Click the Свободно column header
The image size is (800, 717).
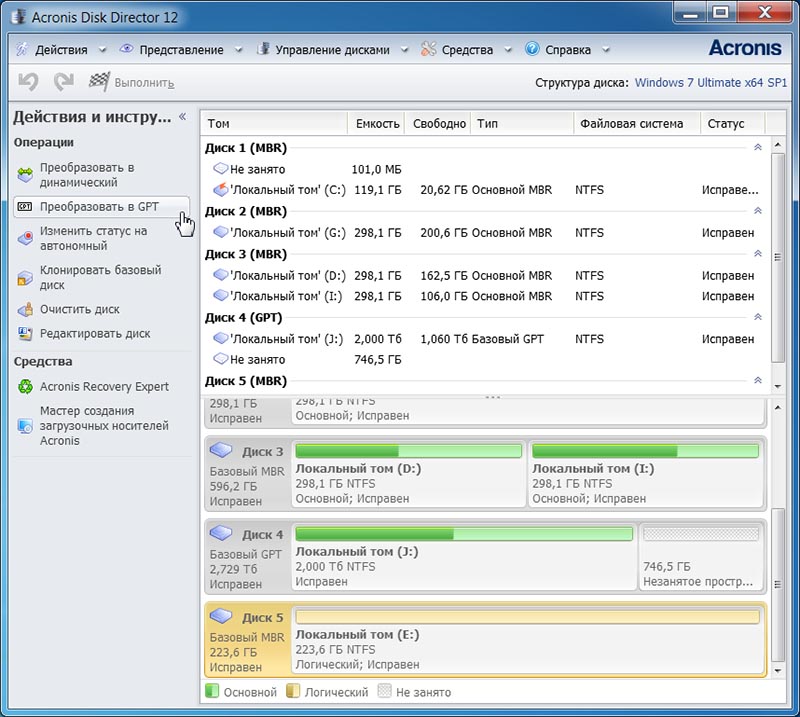[438, 123]
